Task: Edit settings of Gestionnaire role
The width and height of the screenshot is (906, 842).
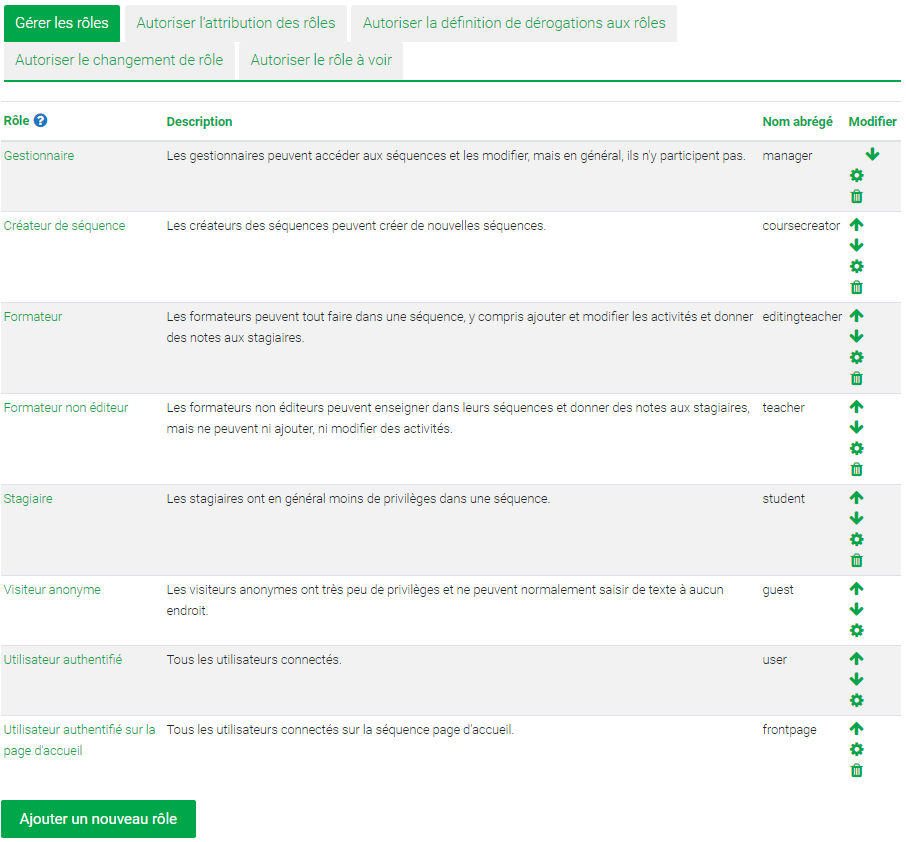Action: [856, 175]
